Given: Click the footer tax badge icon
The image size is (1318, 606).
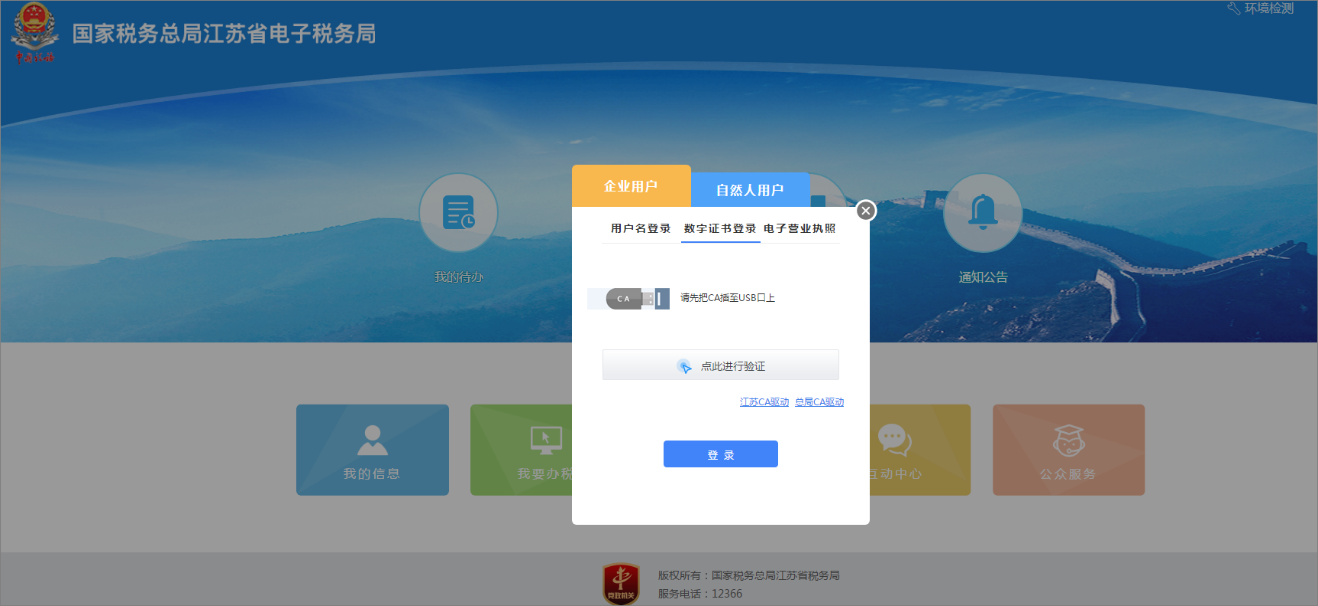Looking at the screenshot, I should [621, 583].
